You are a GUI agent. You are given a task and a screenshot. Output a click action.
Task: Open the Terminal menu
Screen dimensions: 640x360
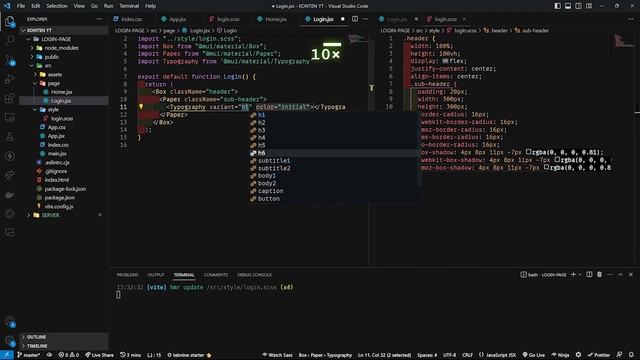click(129, 6)
